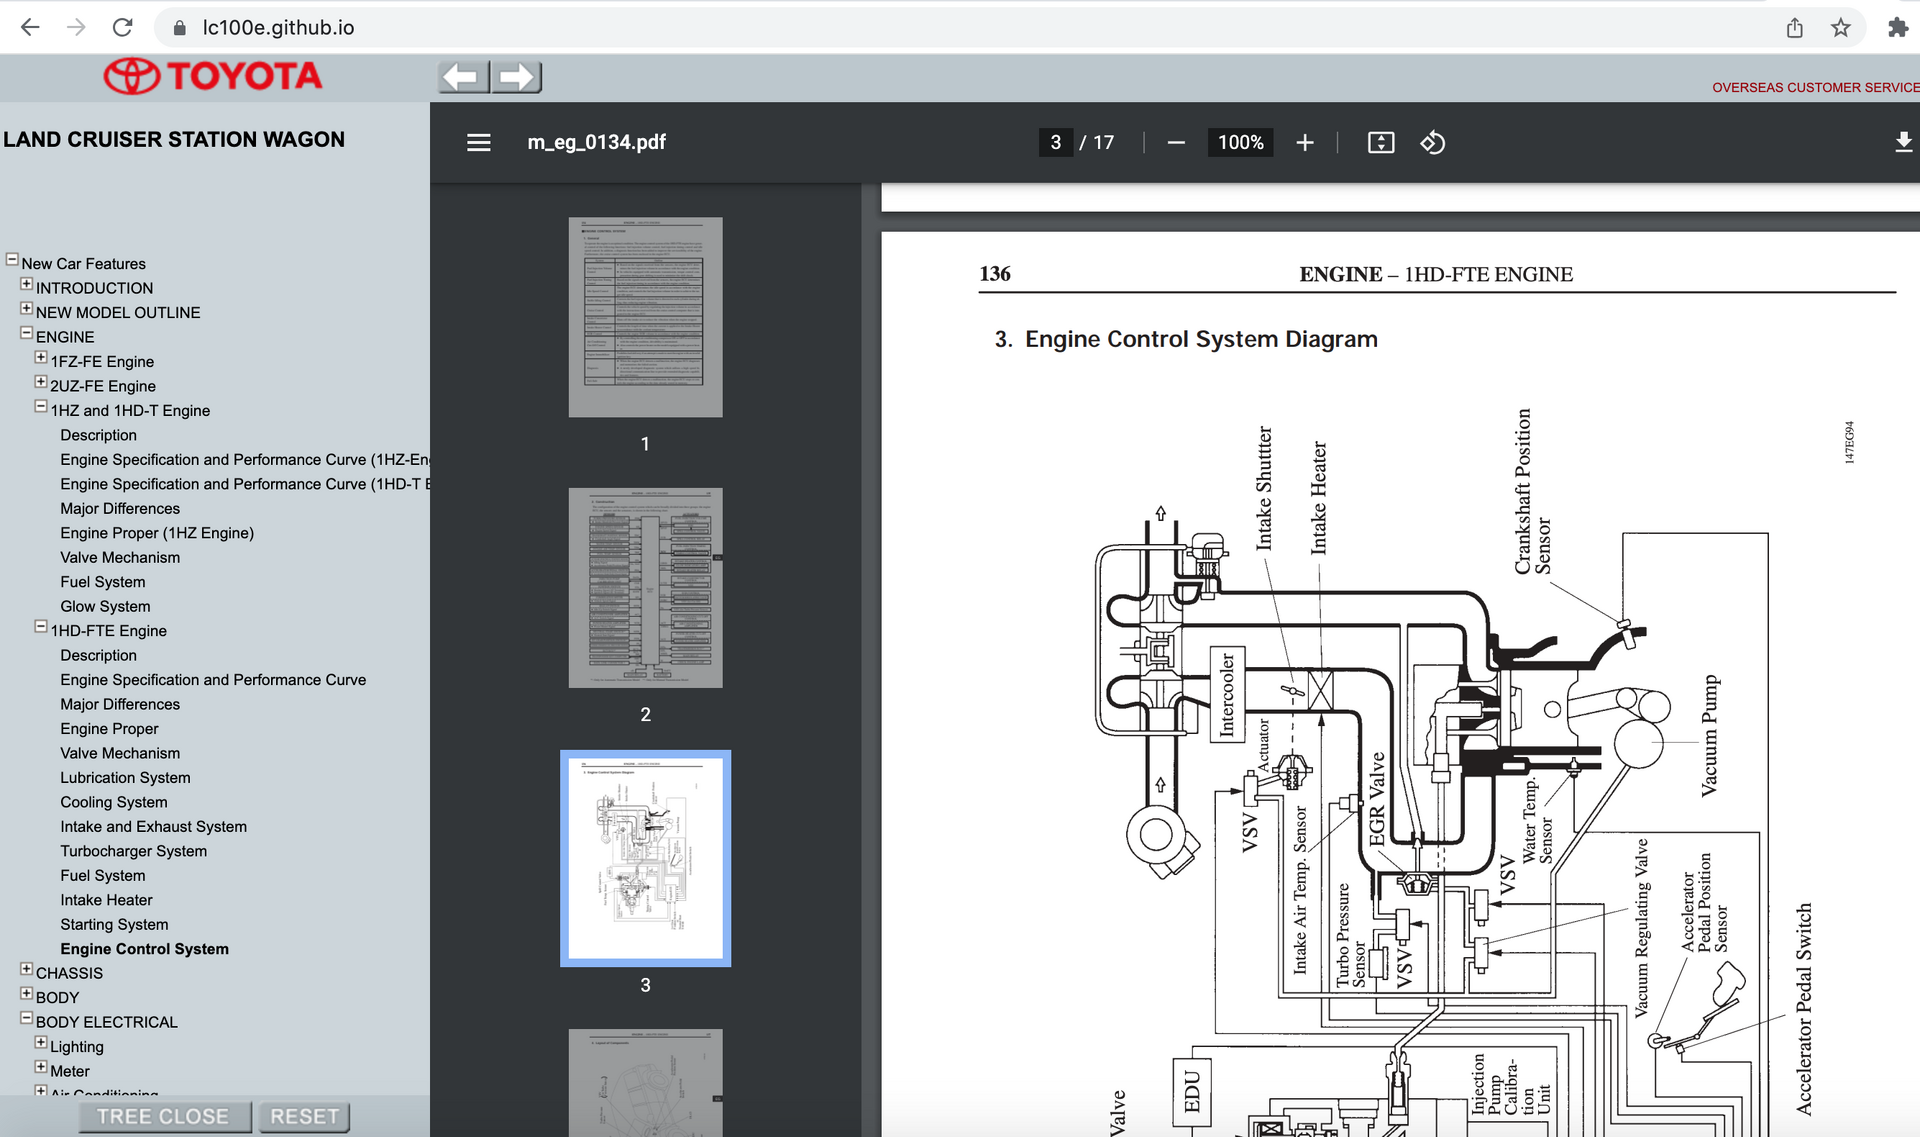Click the 100% zoom level field
The image size is (1920, 1137).
tap(1240, 142)
